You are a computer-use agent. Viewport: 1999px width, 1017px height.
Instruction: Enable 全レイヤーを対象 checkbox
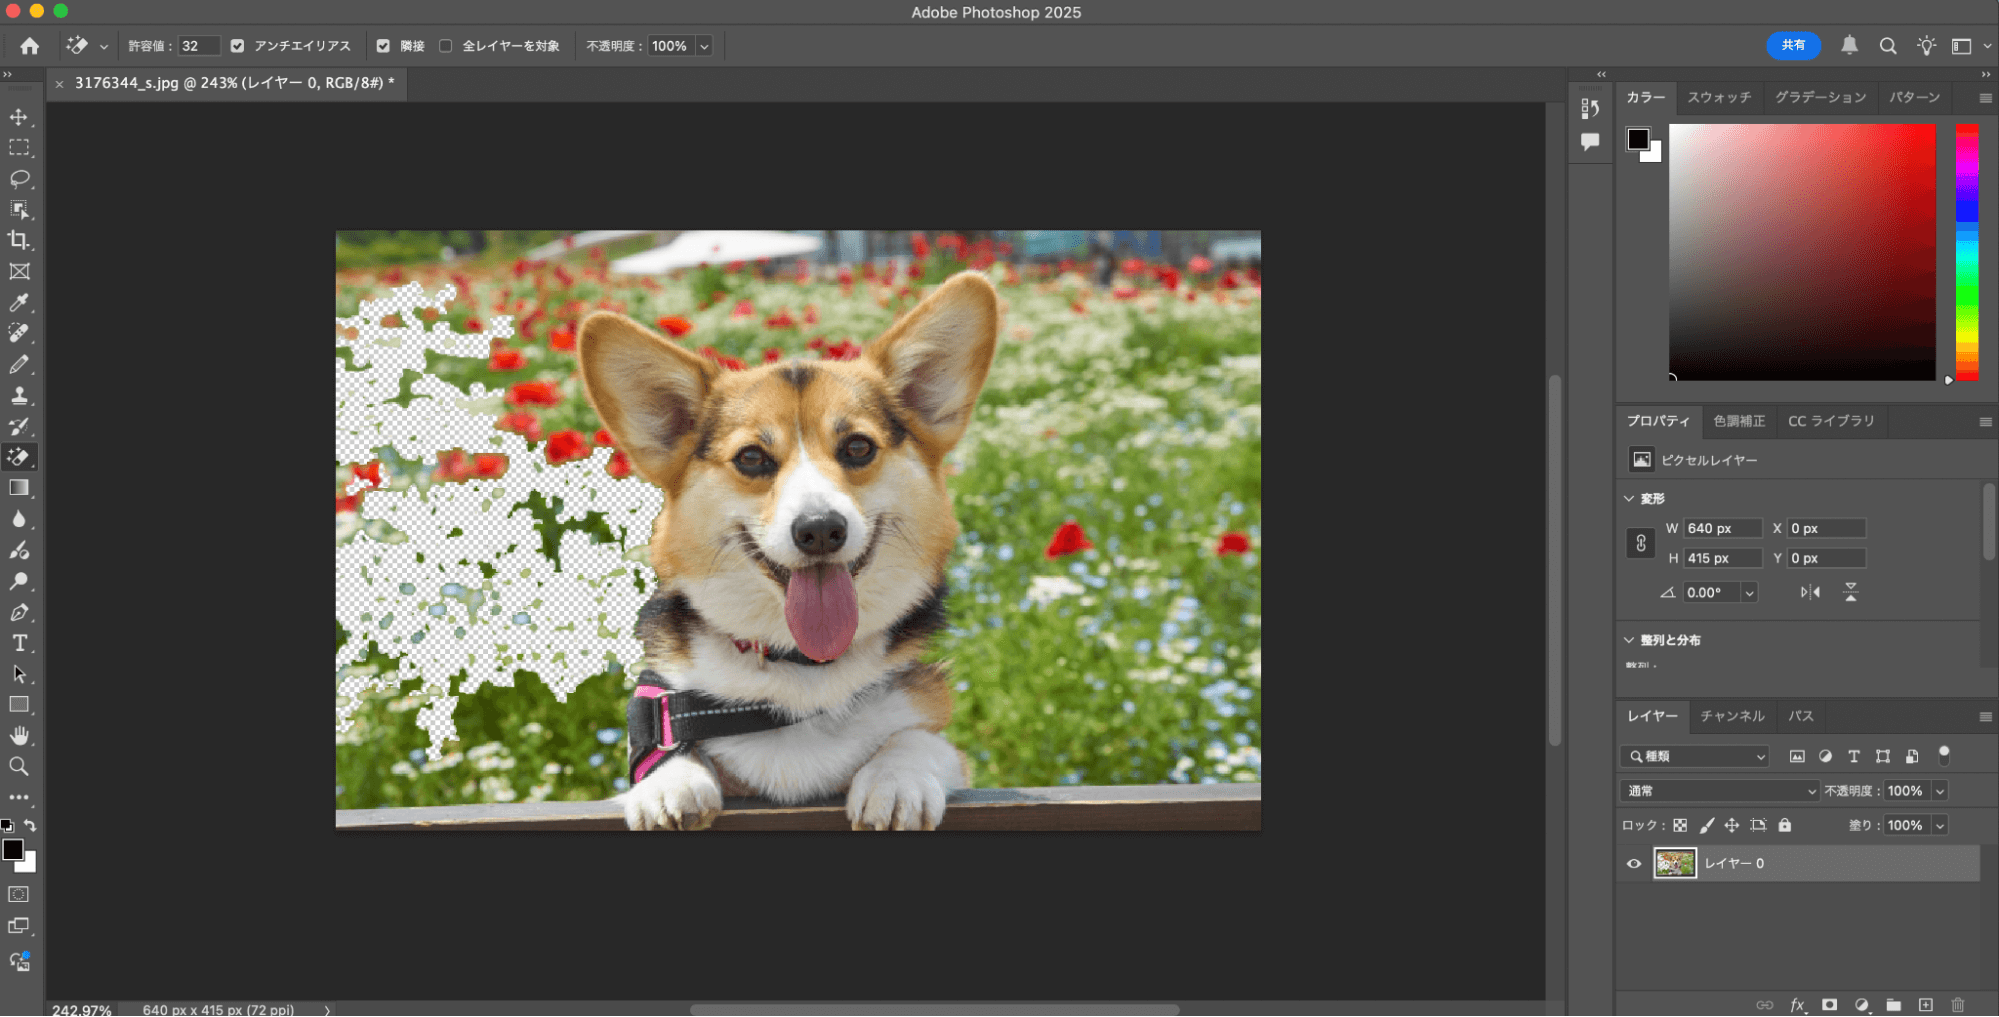446,46
